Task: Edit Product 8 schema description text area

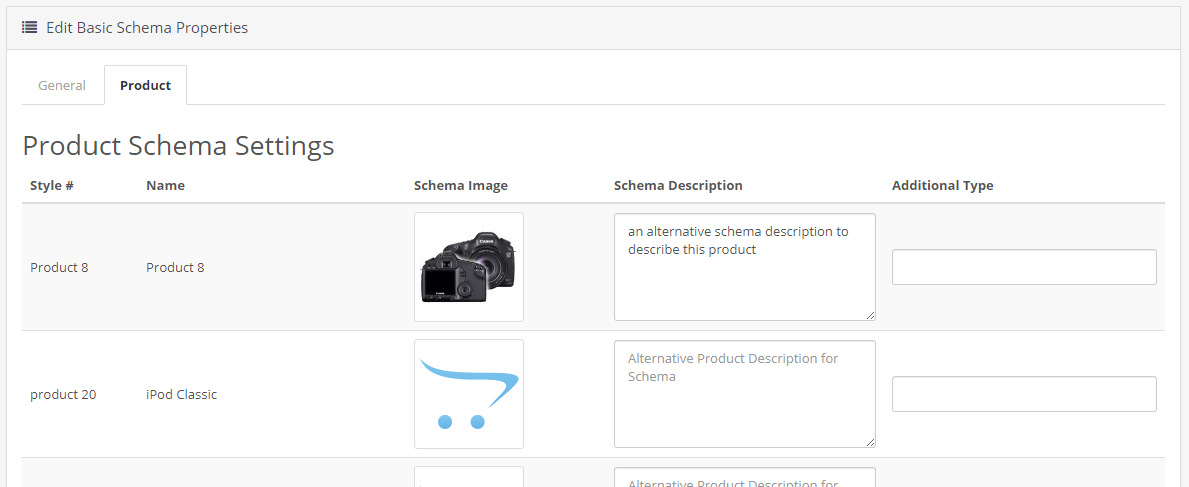Action: click(745, 267)
